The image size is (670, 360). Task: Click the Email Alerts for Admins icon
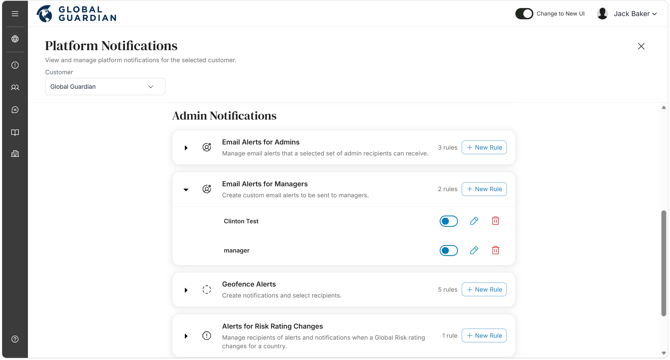tap(206, 147)
